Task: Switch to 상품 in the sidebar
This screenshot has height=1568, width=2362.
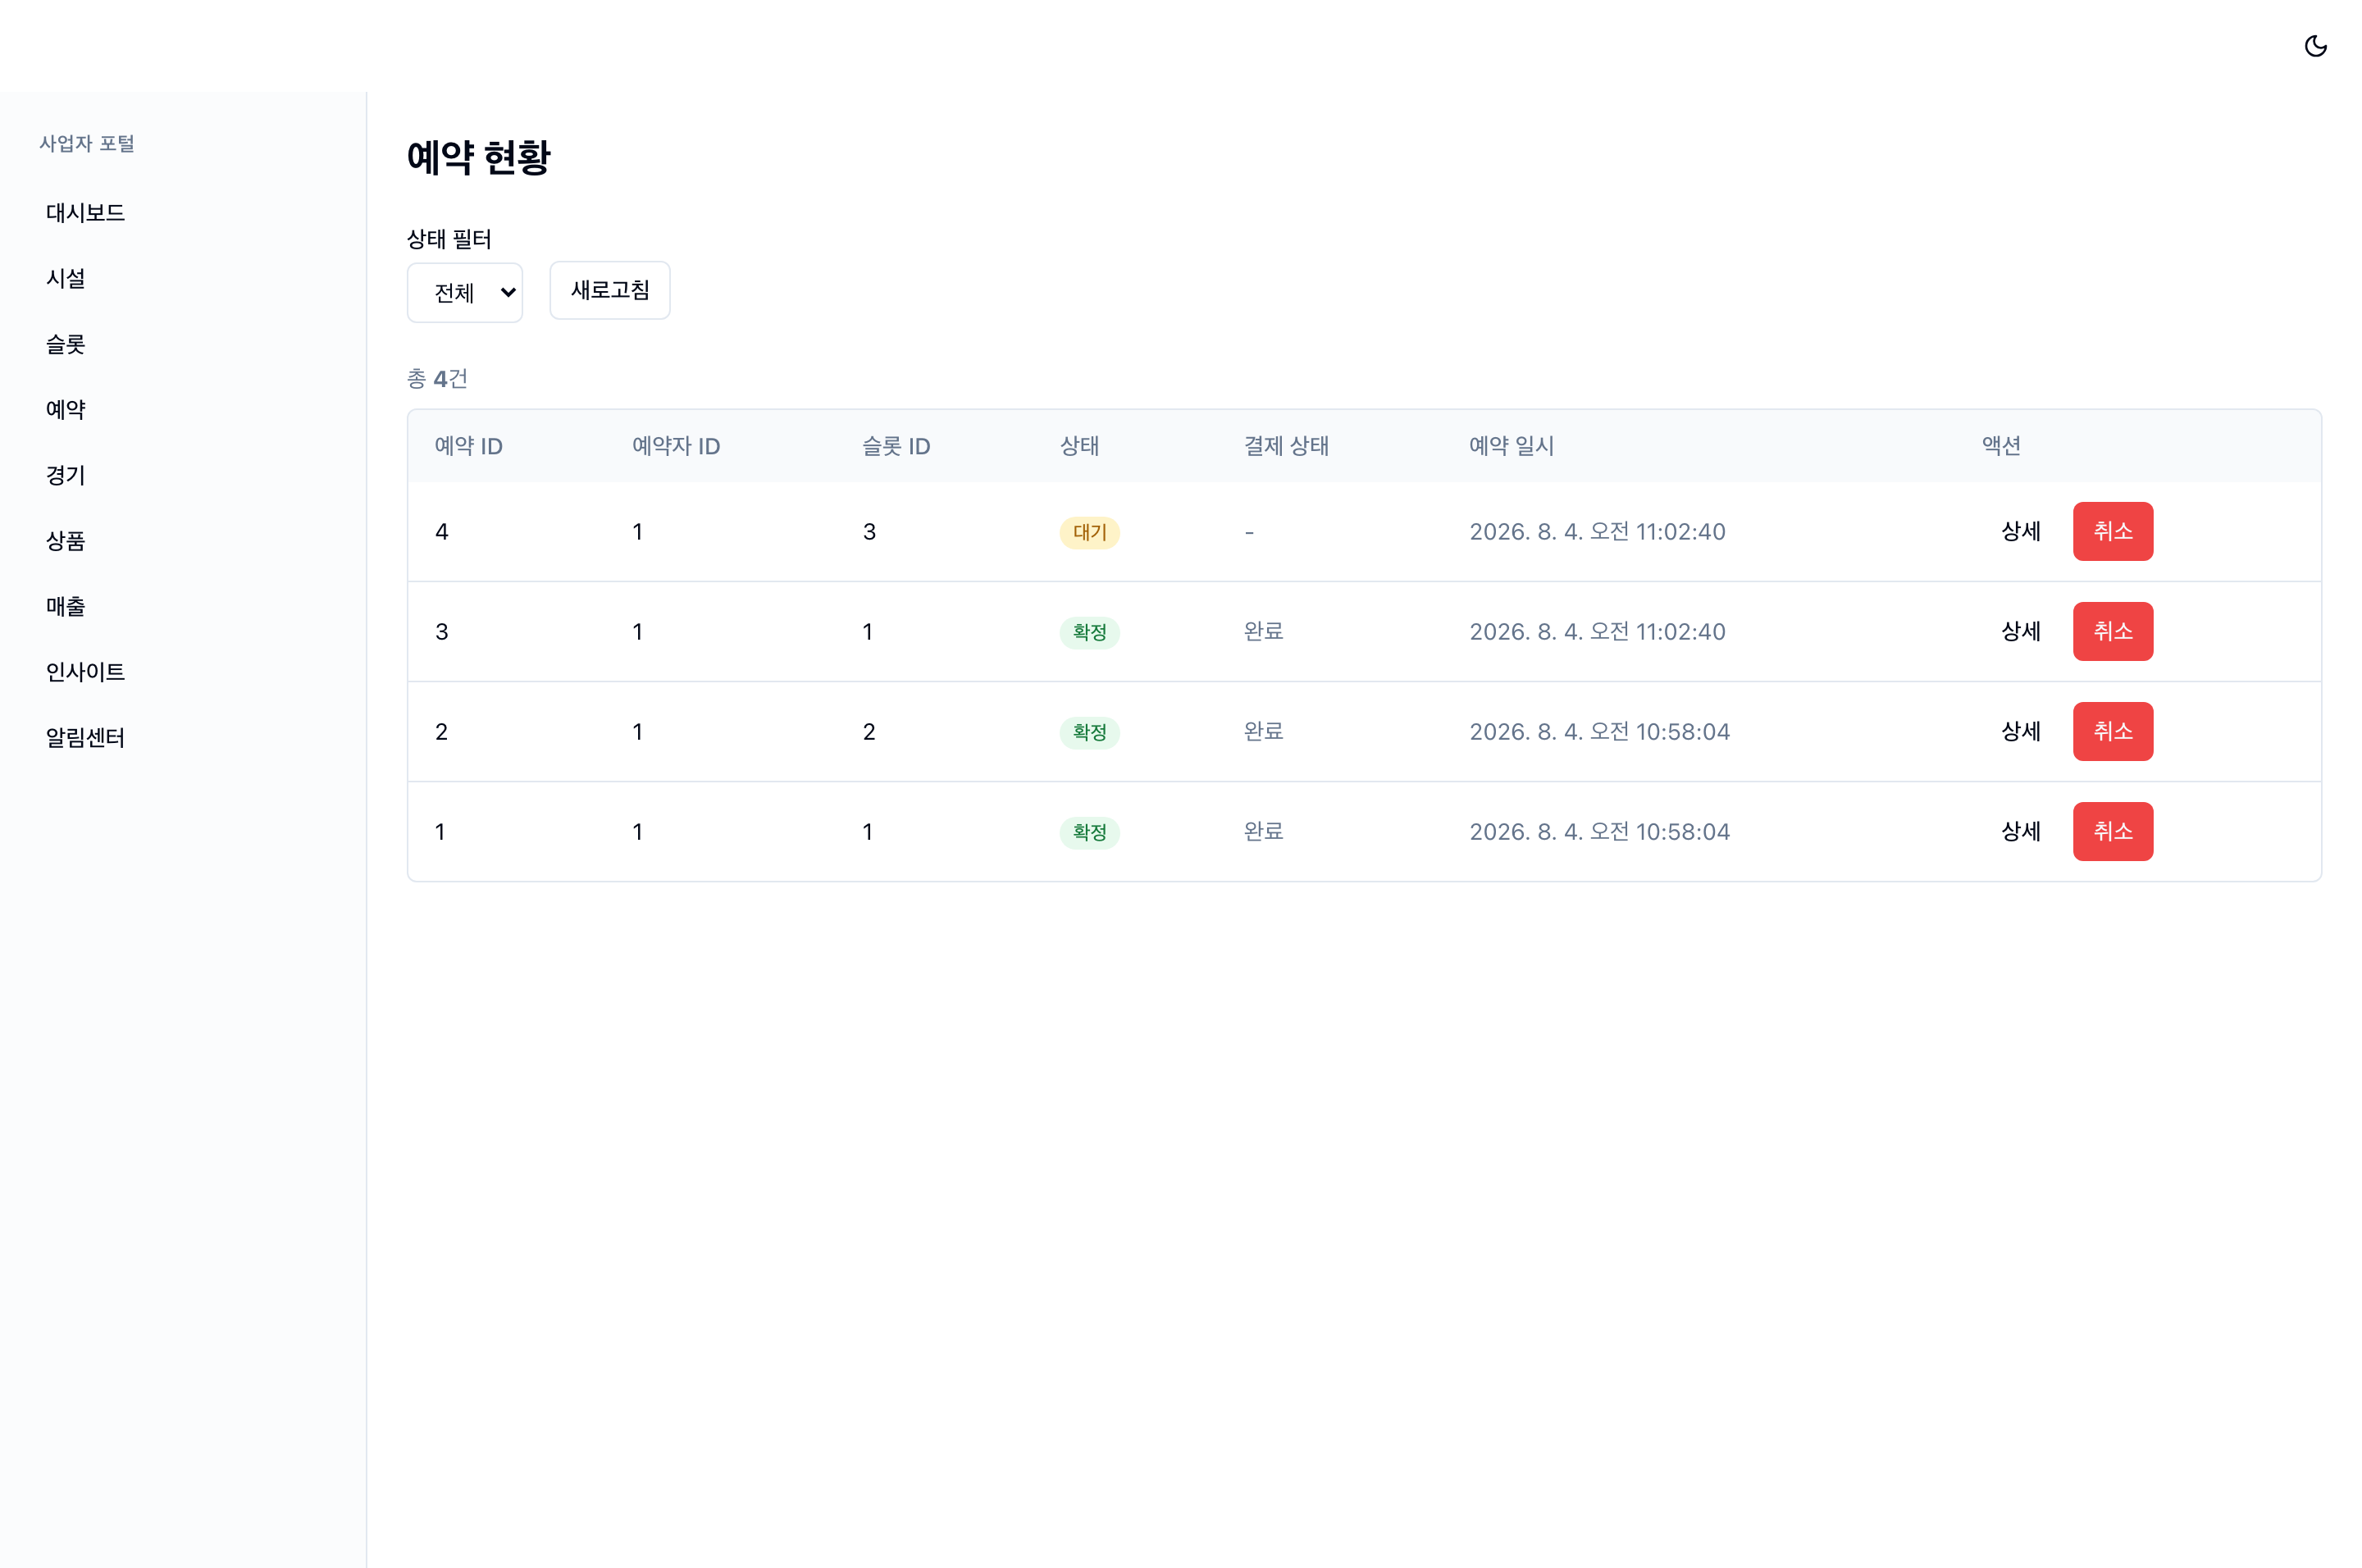Action: (66, 541)
